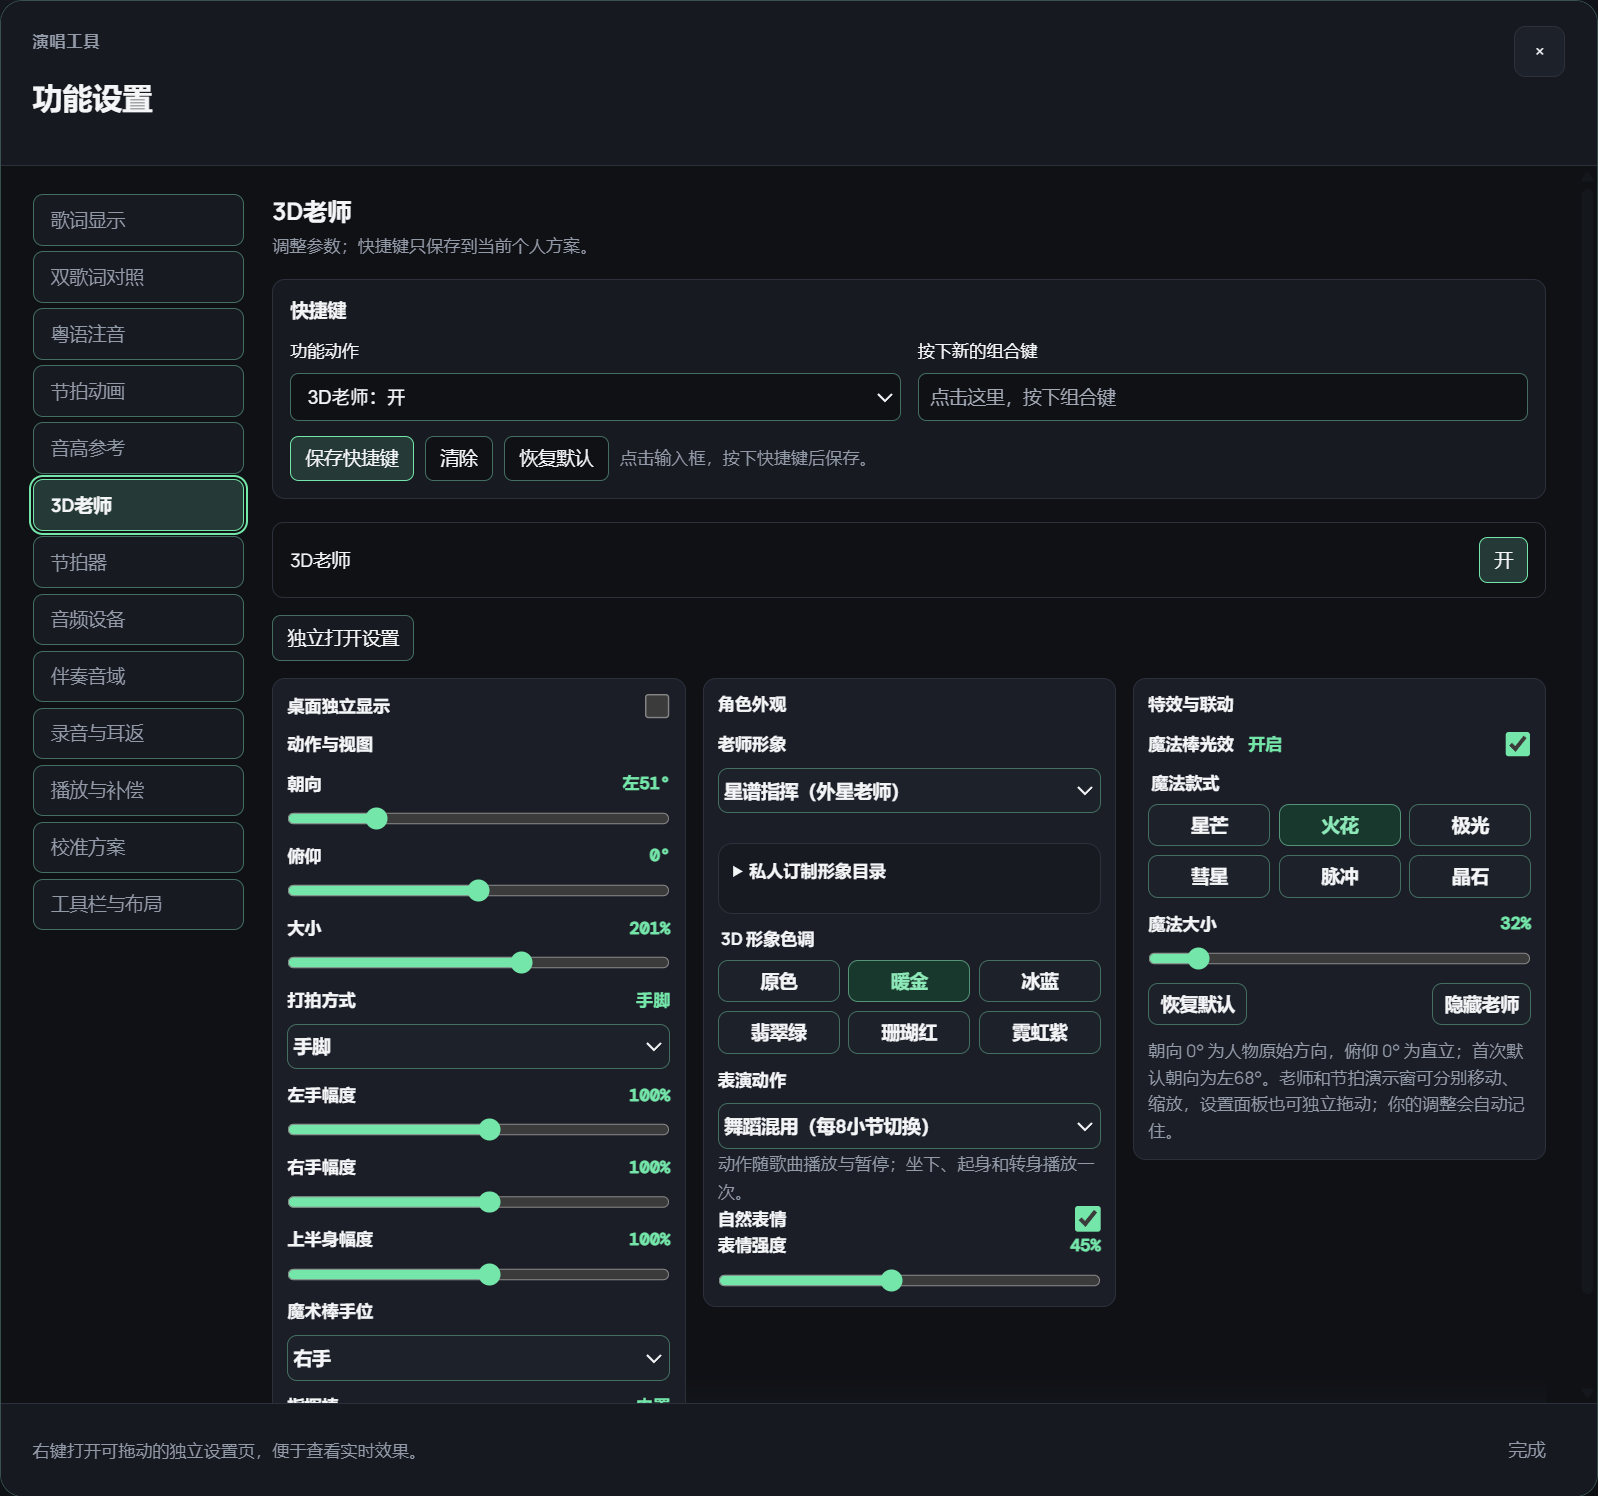This screenshot has width=1598, height=1496.
Task: Select the 火花 magic style
Action: click(x=1339, y=826)
